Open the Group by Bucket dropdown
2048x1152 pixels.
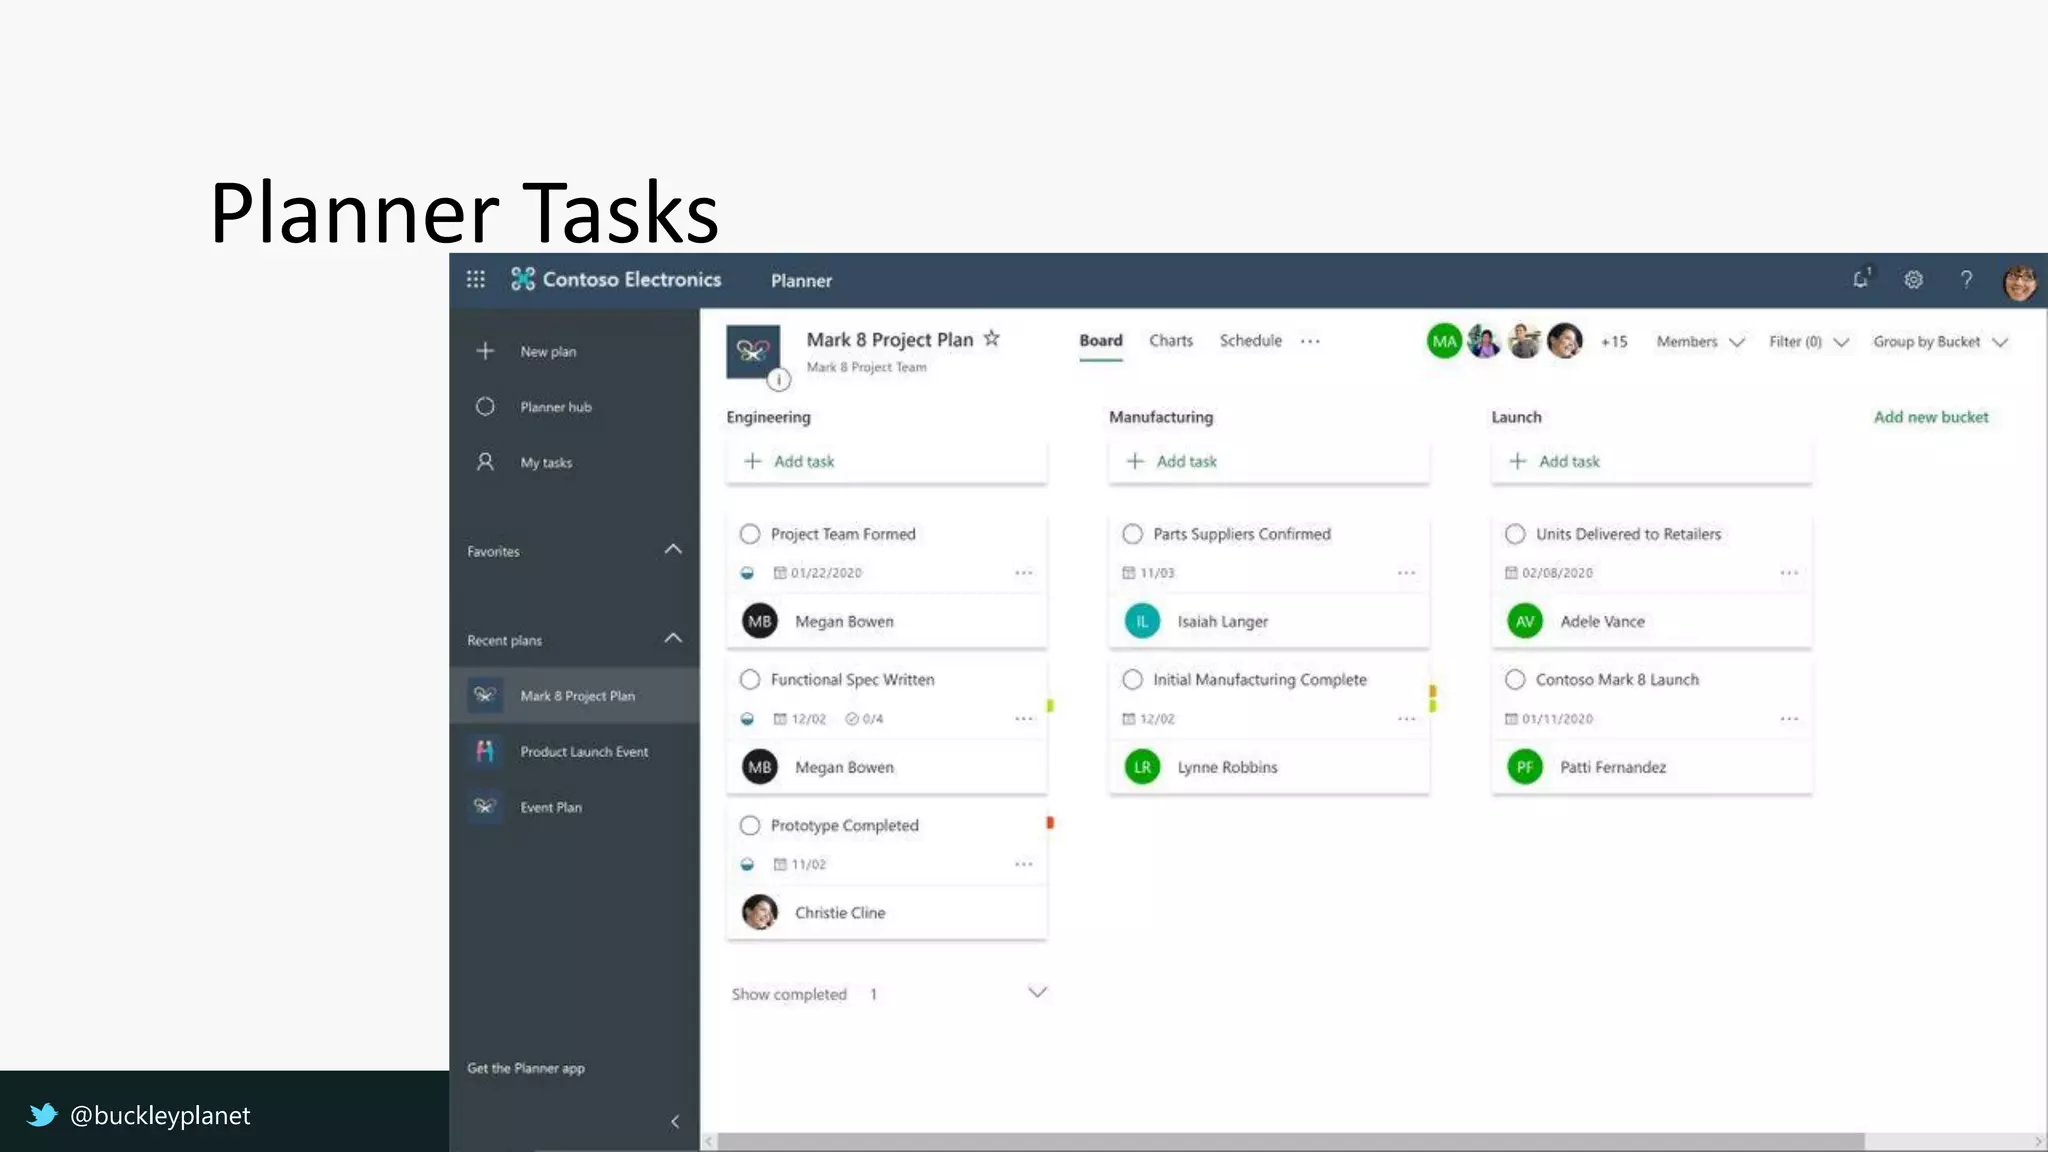[1940, 342]
